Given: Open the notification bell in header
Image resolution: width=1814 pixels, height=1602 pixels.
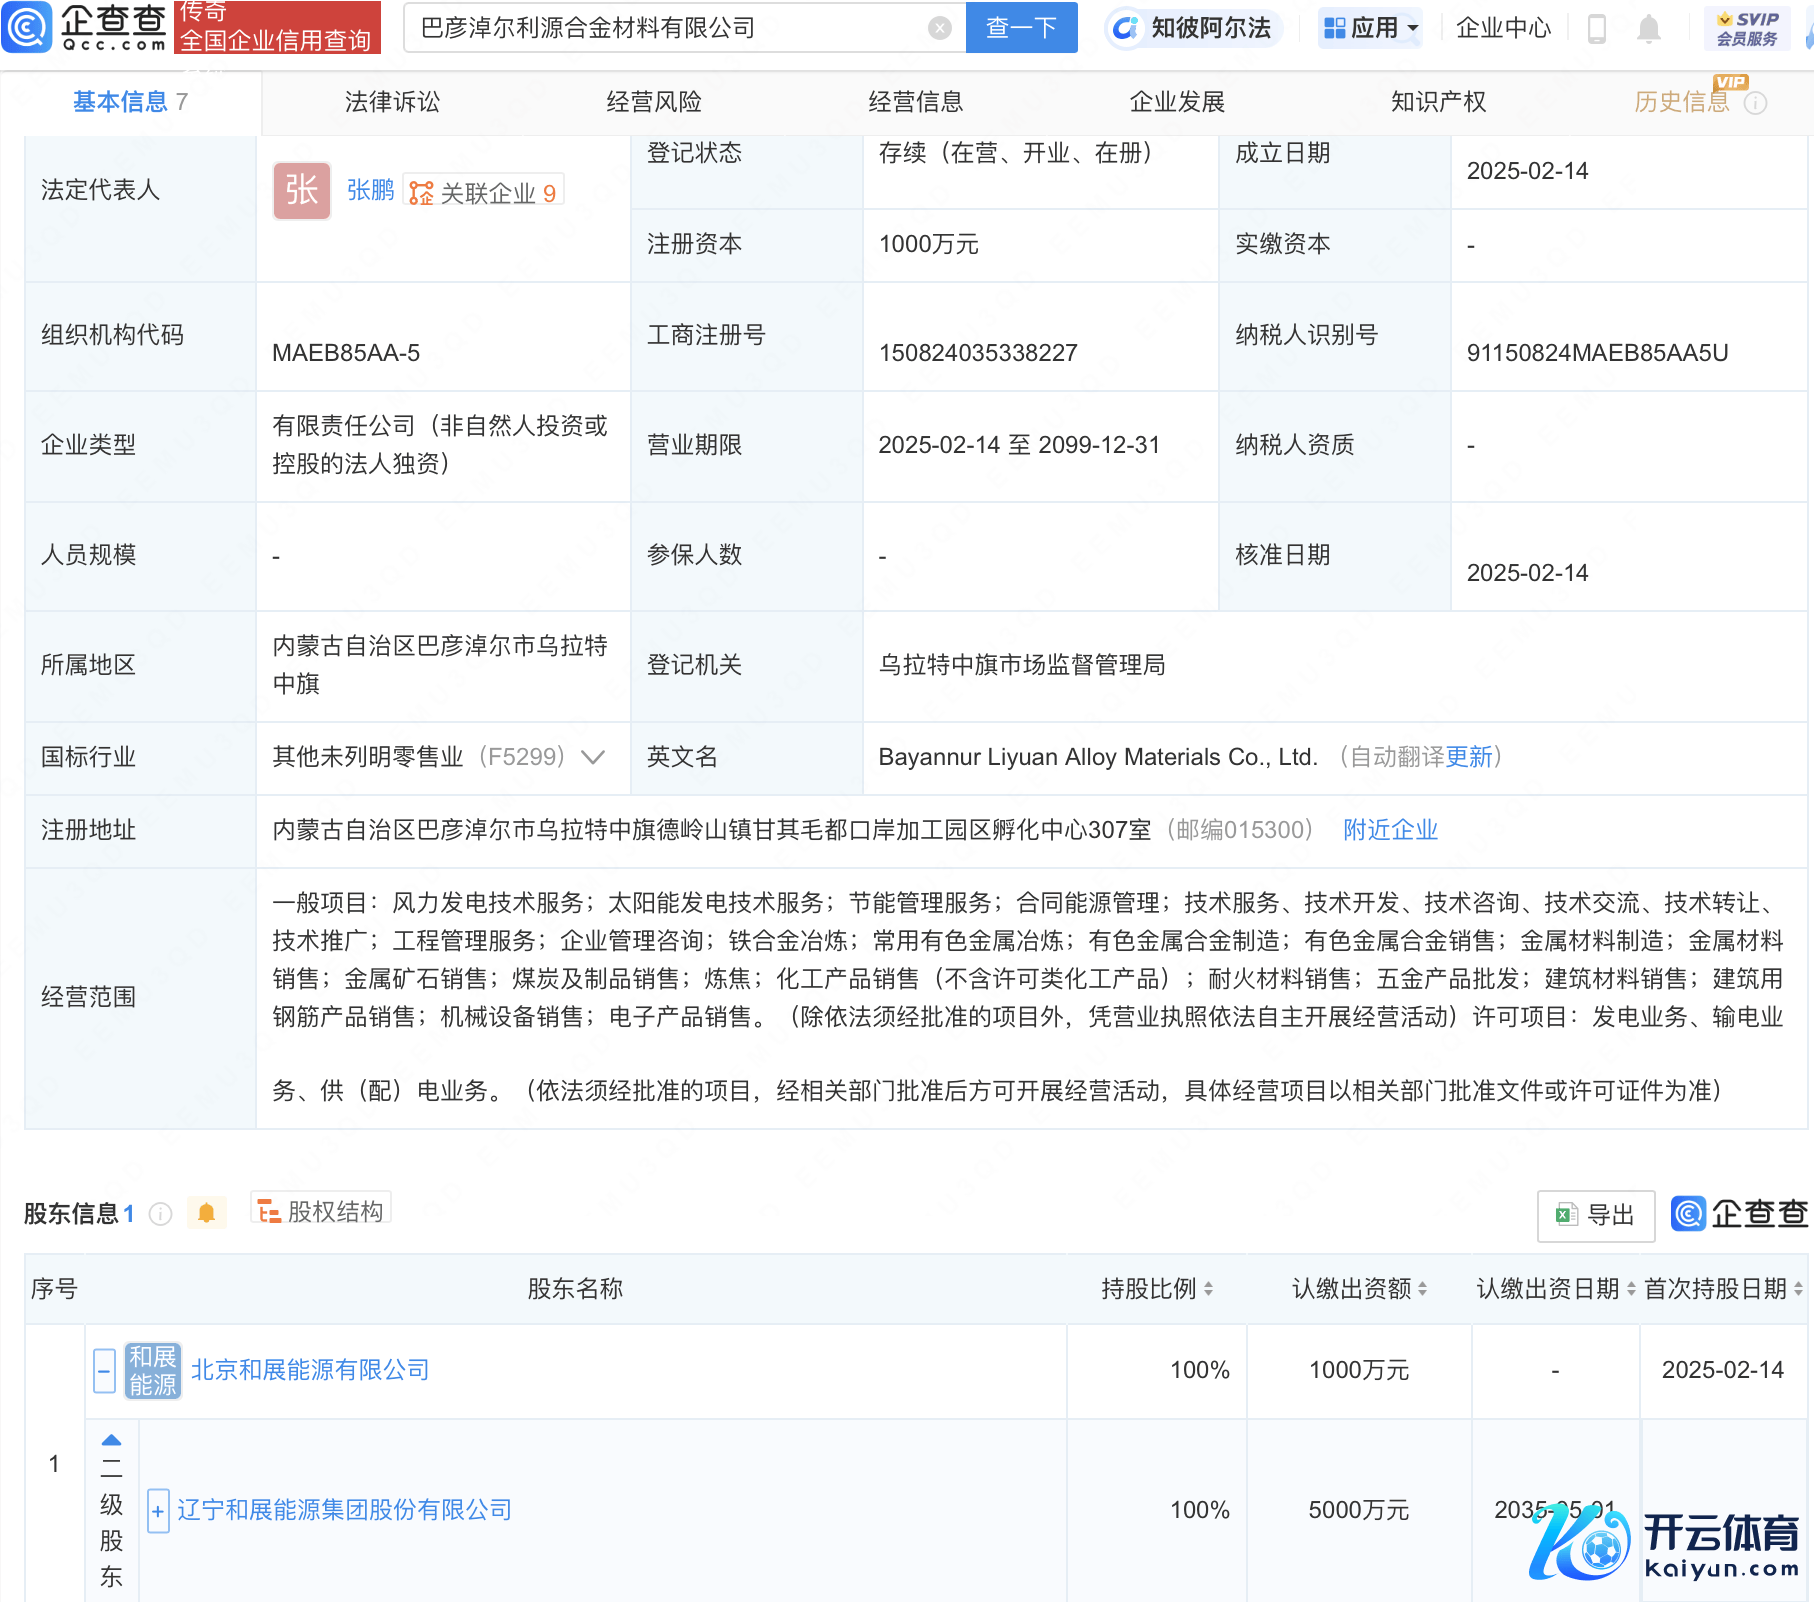Looking at the screenshot, I should tap(1648, 29).
